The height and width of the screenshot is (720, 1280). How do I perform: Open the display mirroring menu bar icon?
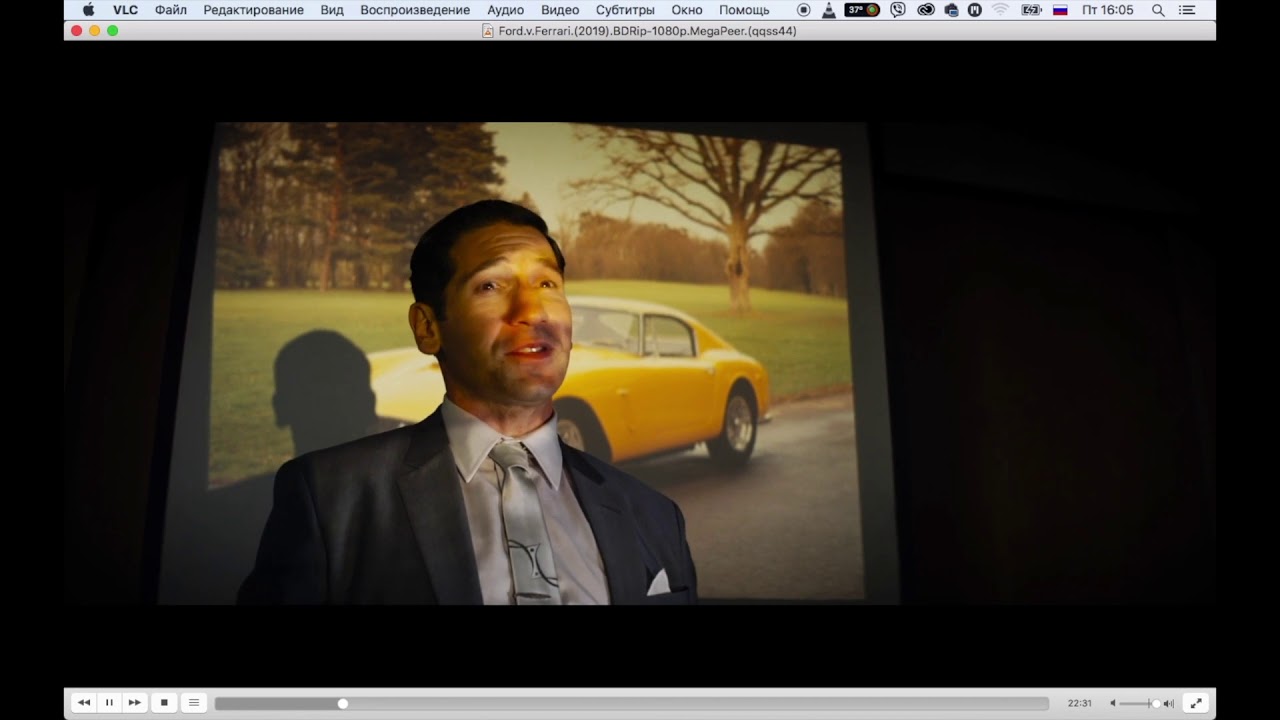click(951, 10)
